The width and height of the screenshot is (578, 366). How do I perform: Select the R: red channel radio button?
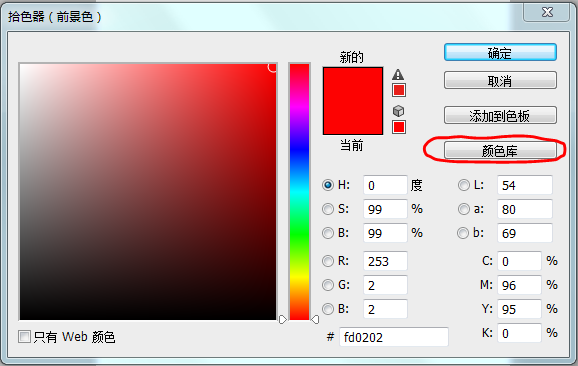[x=327, y=261]
